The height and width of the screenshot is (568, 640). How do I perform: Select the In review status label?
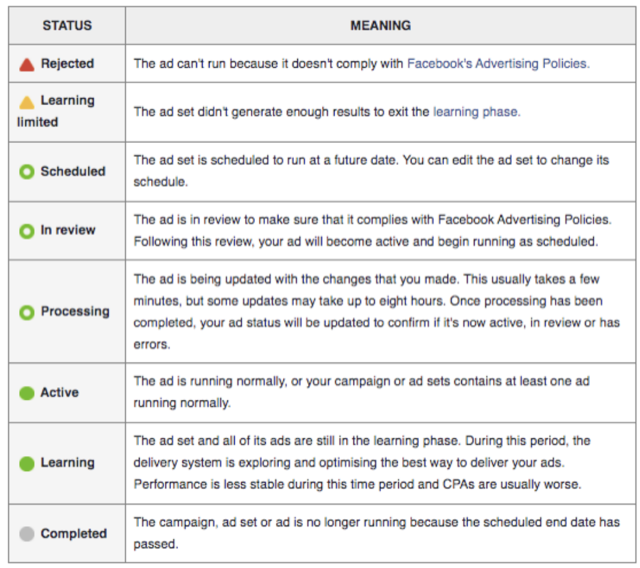tap(66, 232)
